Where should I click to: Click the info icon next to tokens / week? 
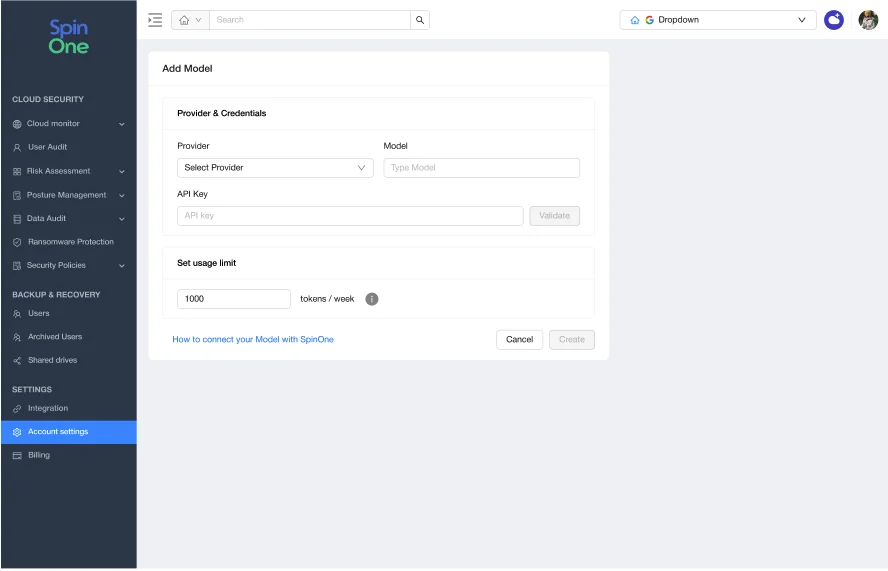tap(372, 299)
